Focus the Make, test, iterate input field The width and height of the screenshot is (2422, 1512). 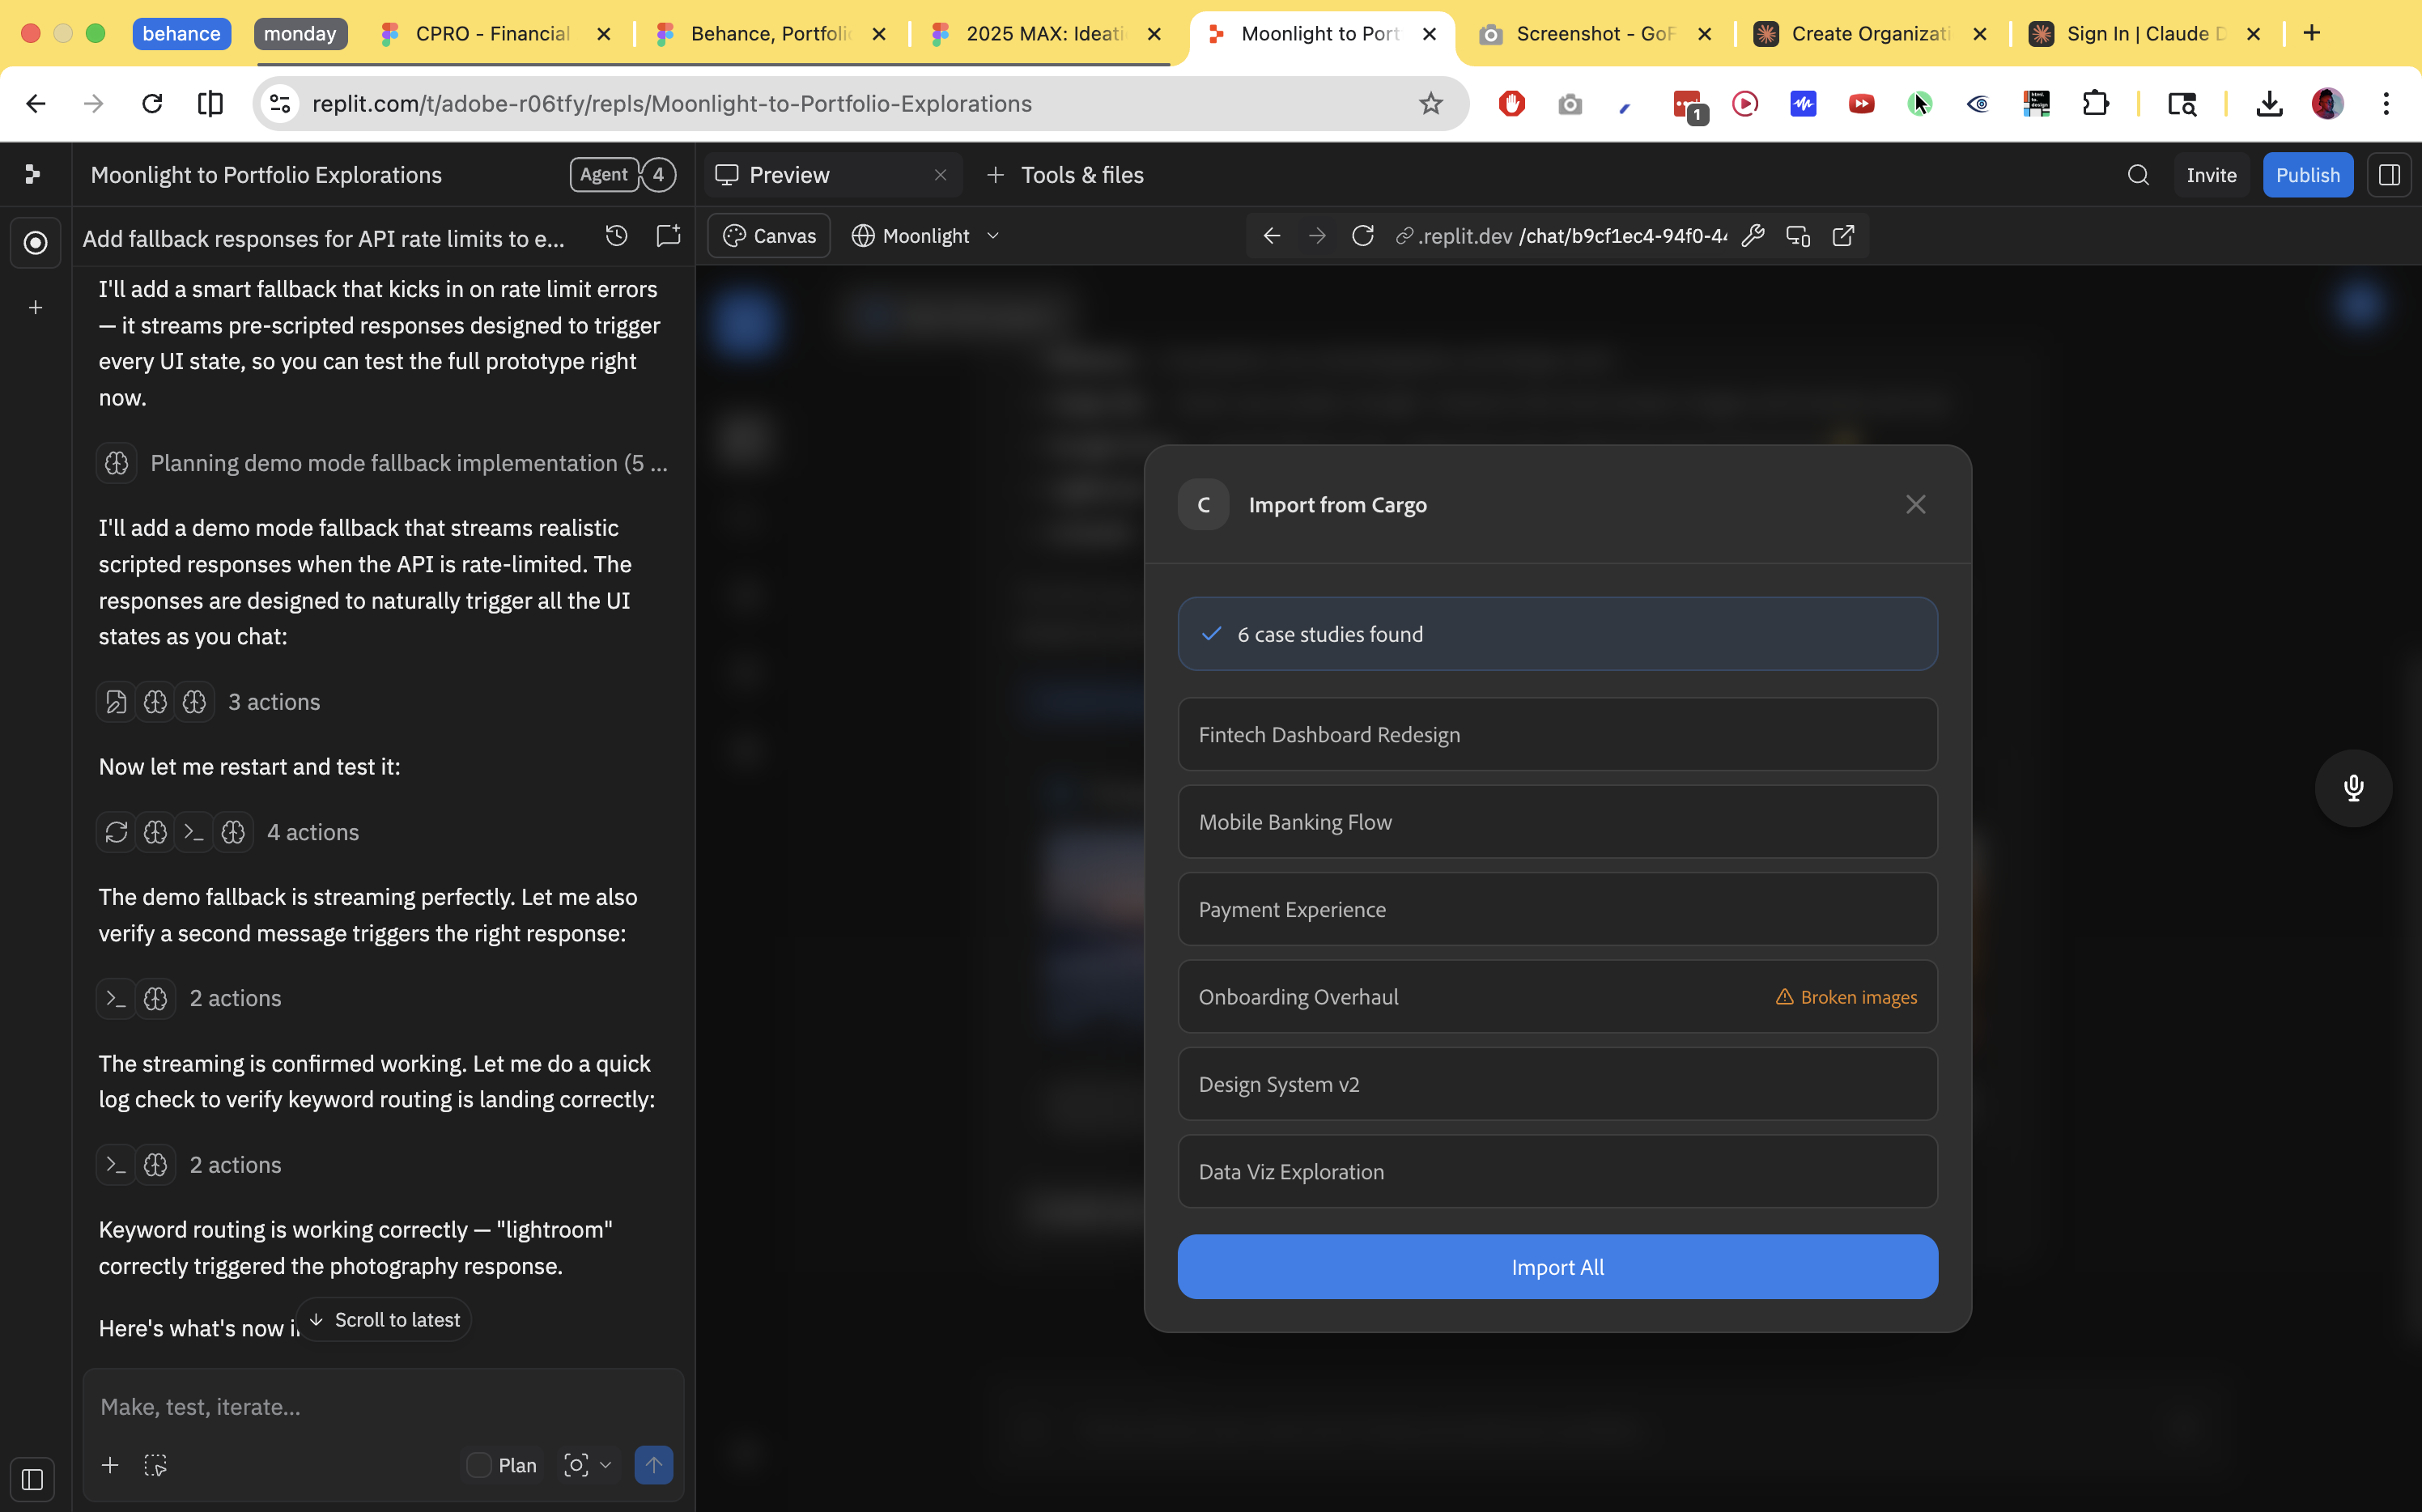[383, 1407]
